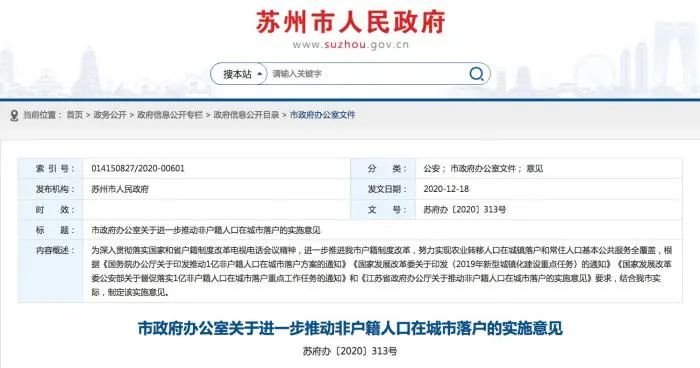
Task: Click the search magnifier icon
Action: tap(476, 74)
